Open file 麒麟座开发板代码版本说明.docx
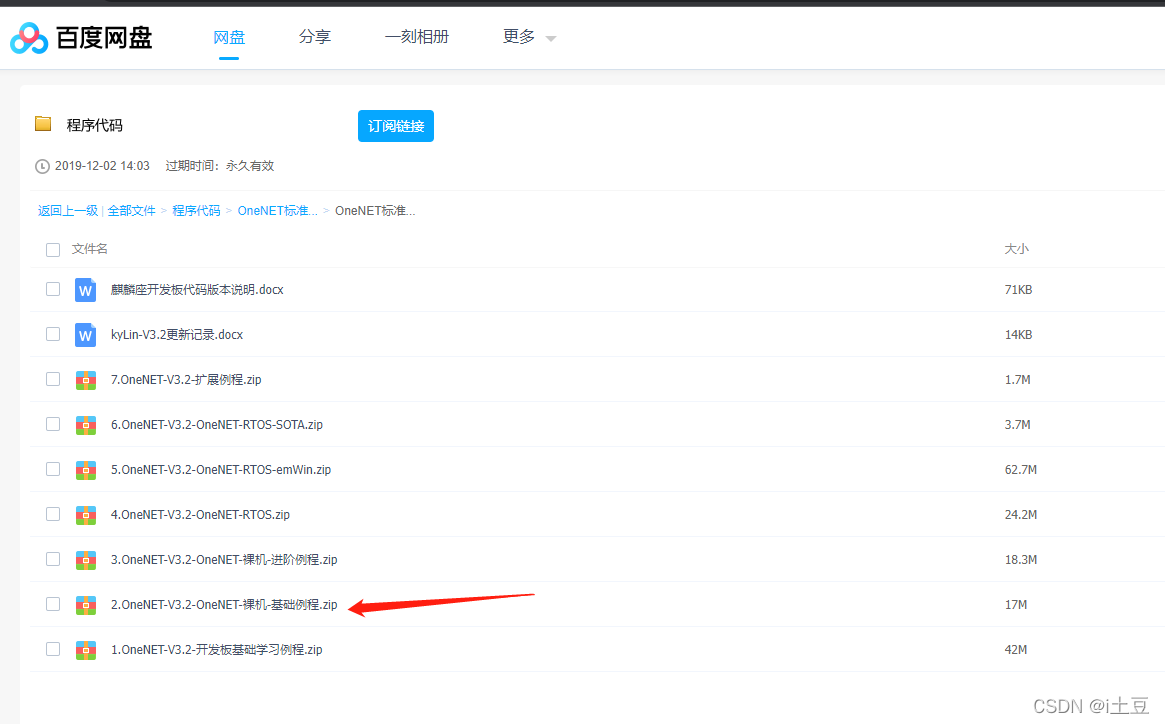 (x=197, y=290)
